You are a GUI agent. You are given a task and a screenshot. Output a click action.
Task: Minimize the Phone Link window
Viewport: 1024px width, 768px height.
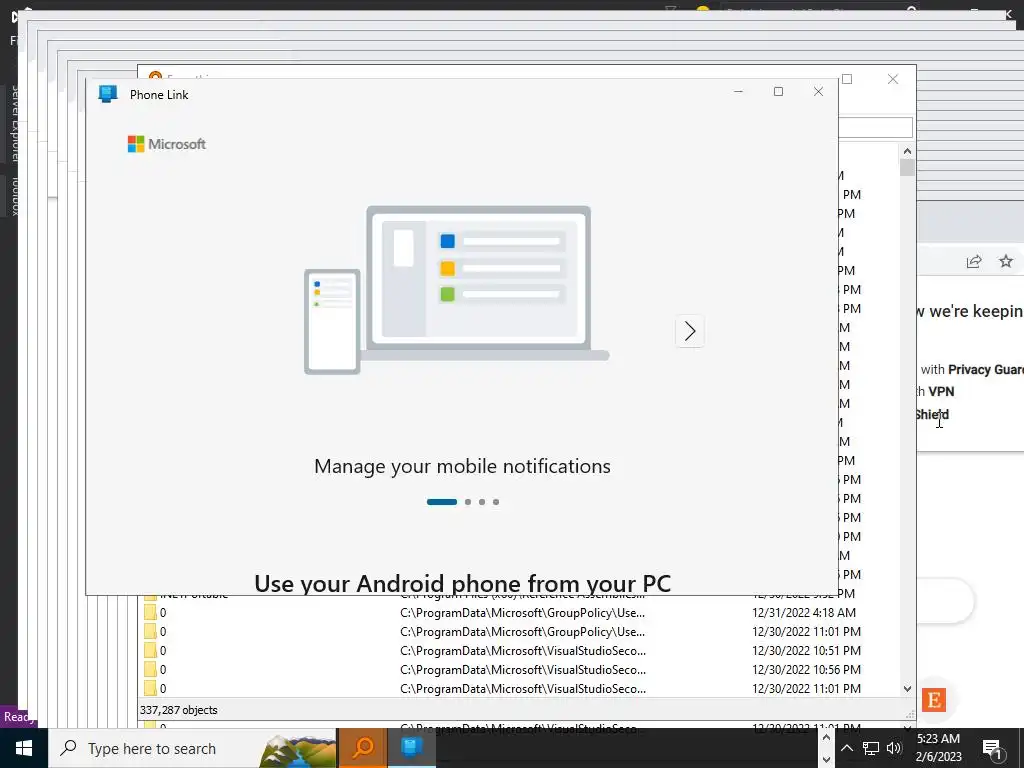pyautogui.click(x=738, y=91)
